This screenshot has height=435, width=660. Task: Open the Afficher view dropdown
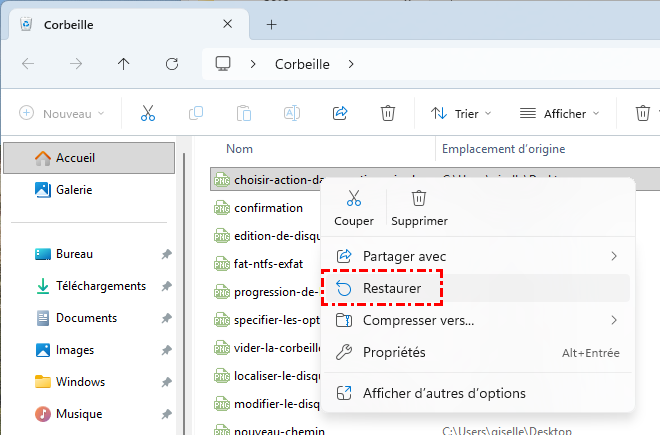(559, 113)
